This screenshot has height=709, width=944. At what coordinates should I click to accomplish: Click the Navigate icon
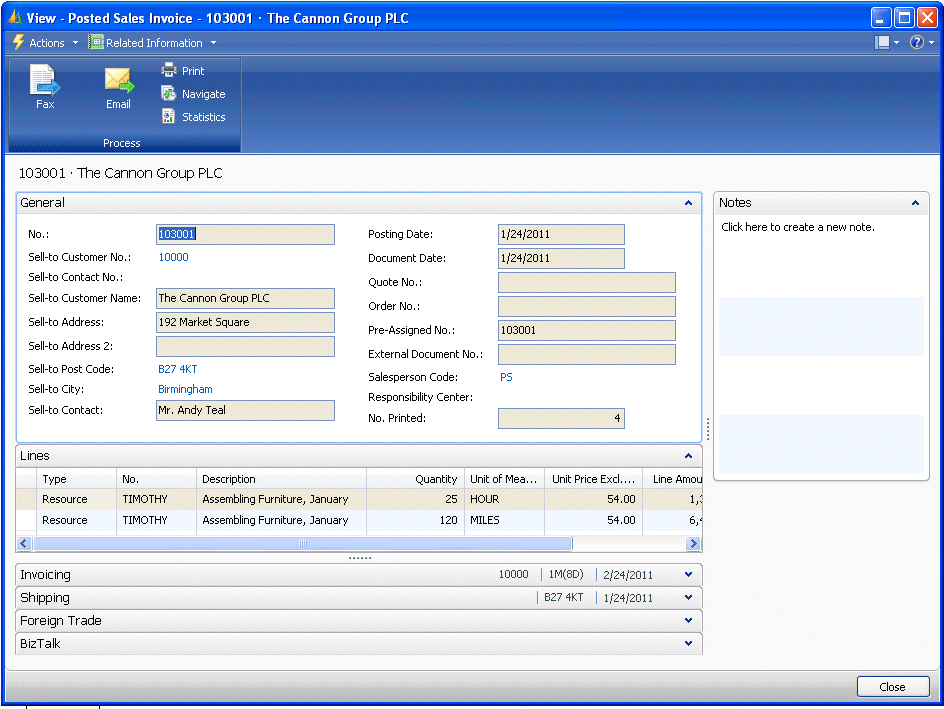click(169, 93)
